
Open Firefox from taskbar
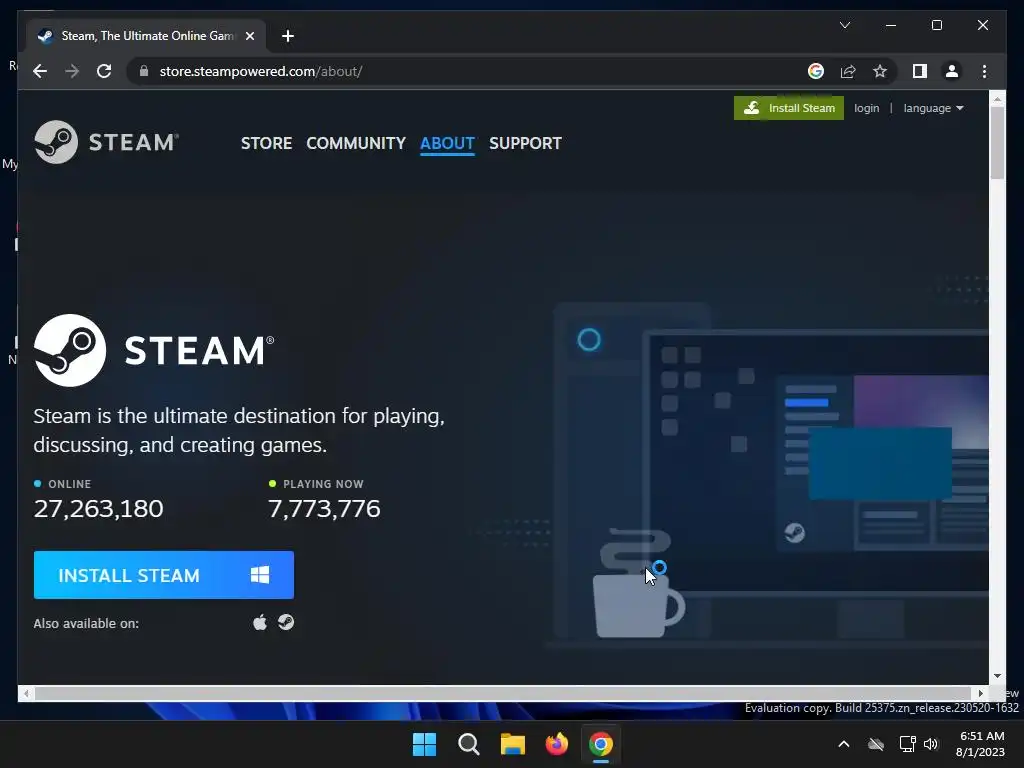556,744
